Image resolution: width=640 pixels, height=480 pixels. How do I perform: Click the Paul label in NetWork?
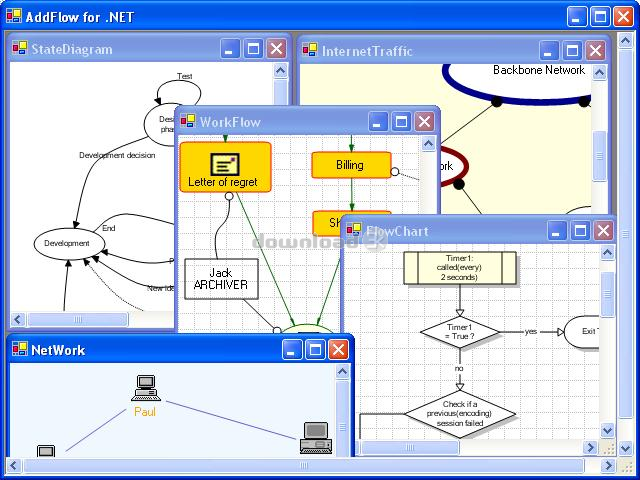[145, 412]
